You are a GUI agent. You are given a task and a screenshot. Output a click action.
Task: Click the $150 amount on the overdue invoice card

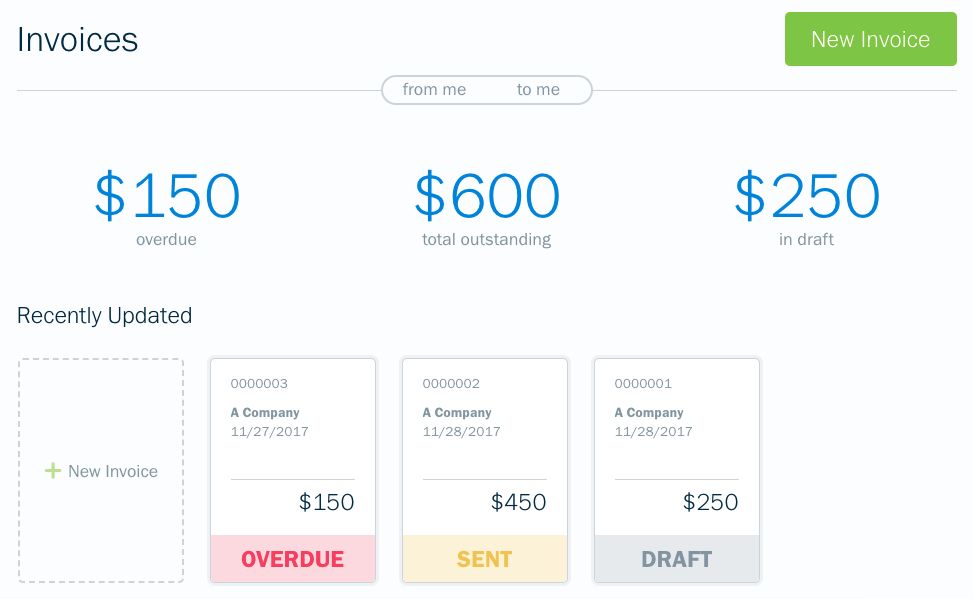(326, 502)
